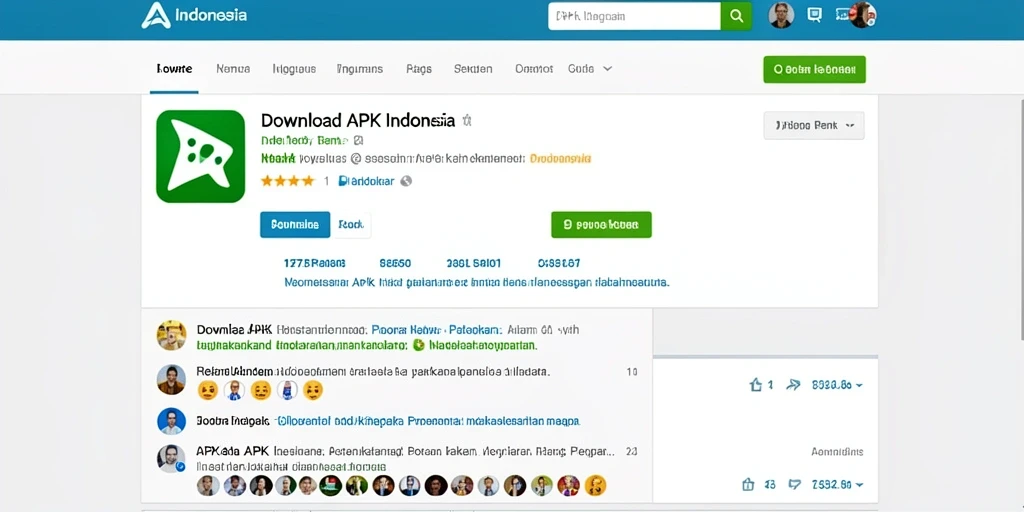The width and height of the screenshot is (1024, 512).
Task: Click the Aomndiins label in right panel
Action: (x=837, y=451)
